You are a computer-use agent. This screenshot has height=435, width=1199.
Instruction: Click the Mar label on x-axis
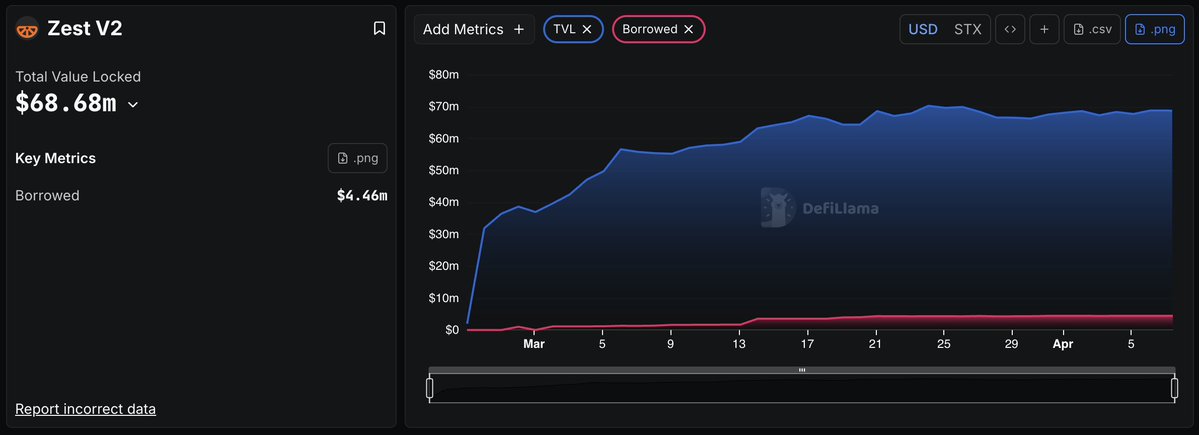[534, 344]
